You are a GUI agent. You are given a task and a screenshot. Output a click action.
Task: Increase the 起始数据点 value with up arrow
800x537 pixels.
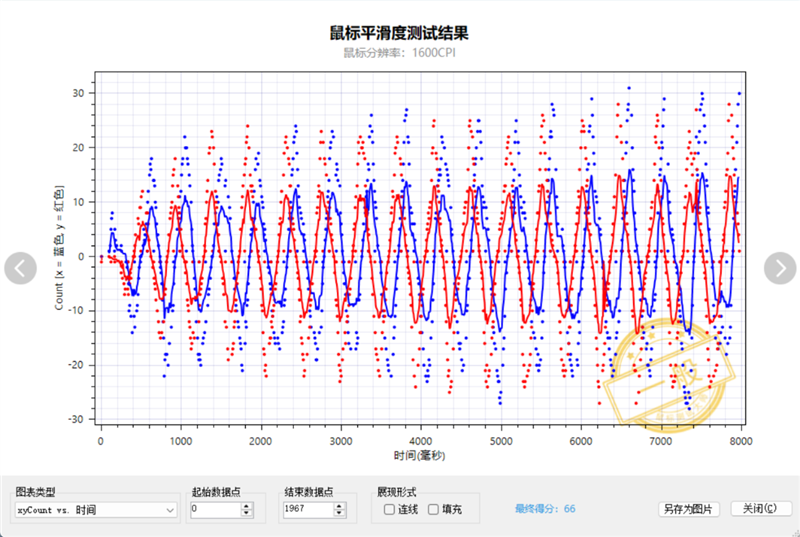click(247, 506)
